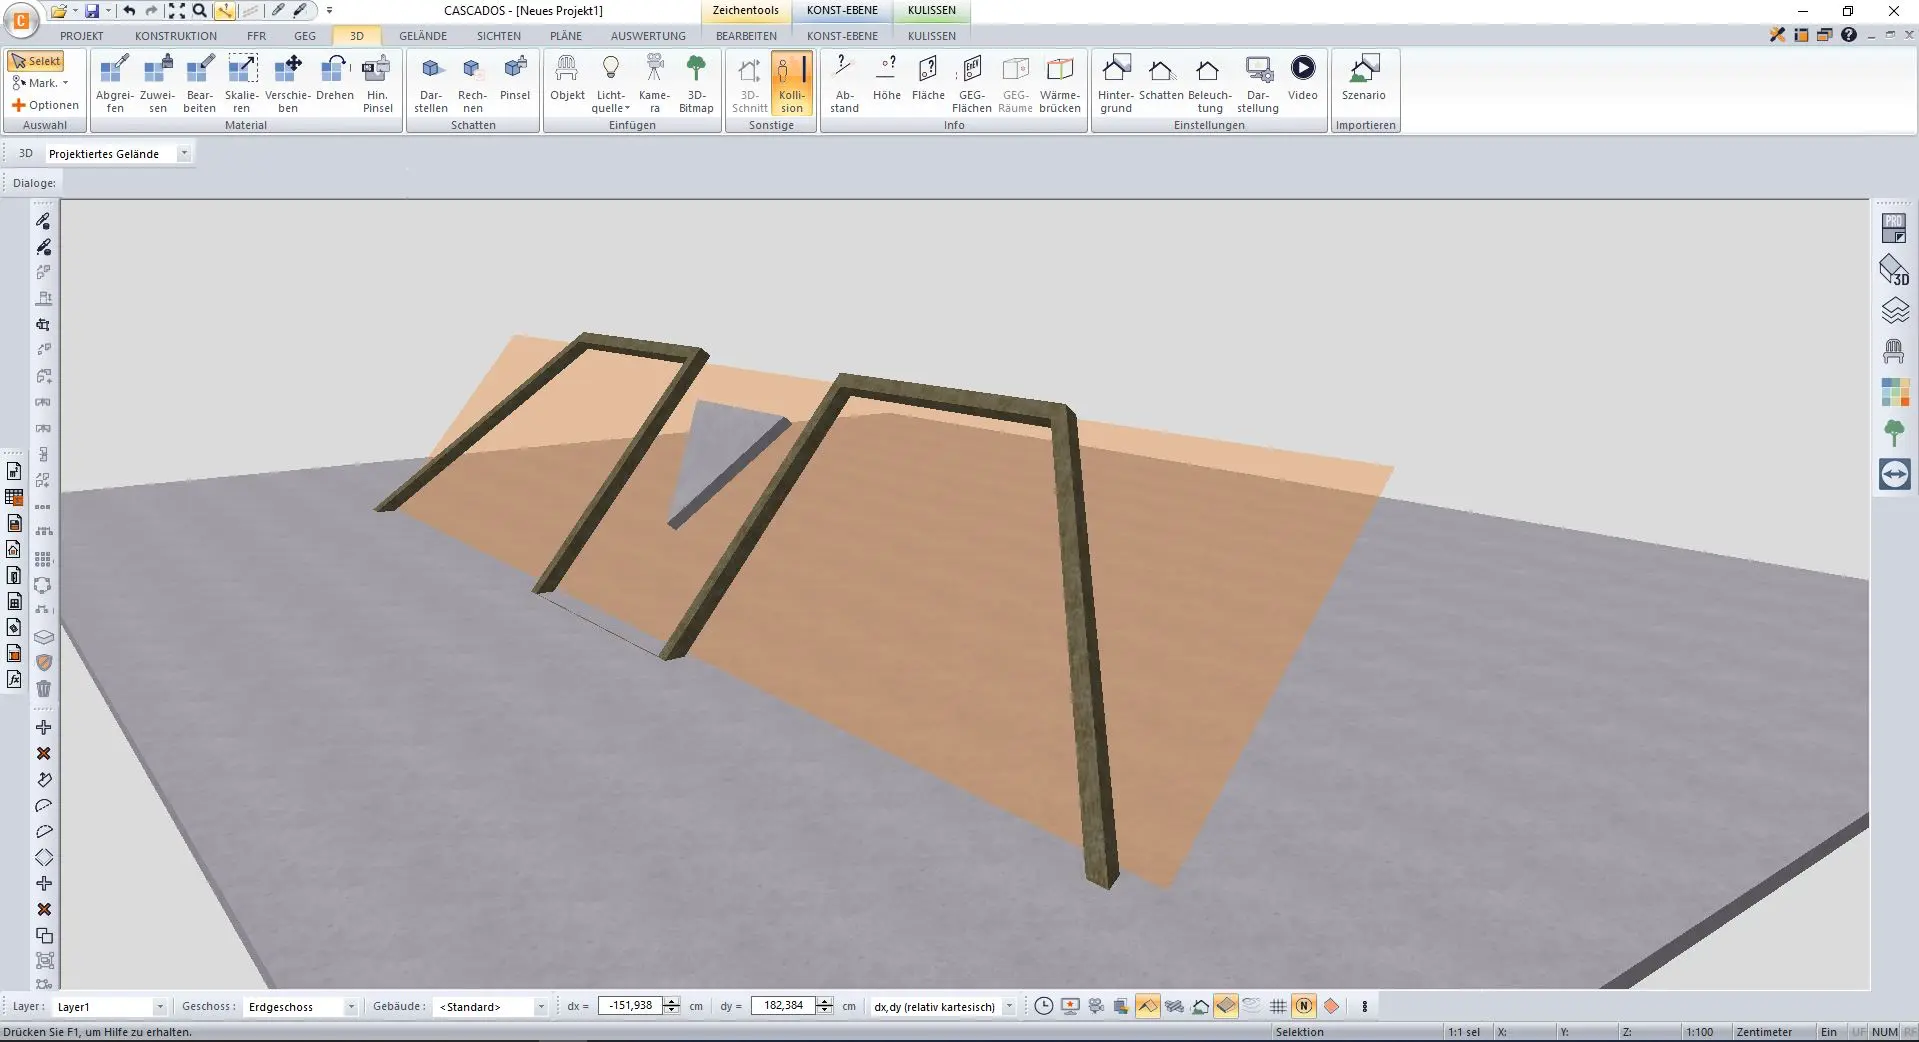Click Zentimeter unit in status bar

[x=1764, y=1032]
